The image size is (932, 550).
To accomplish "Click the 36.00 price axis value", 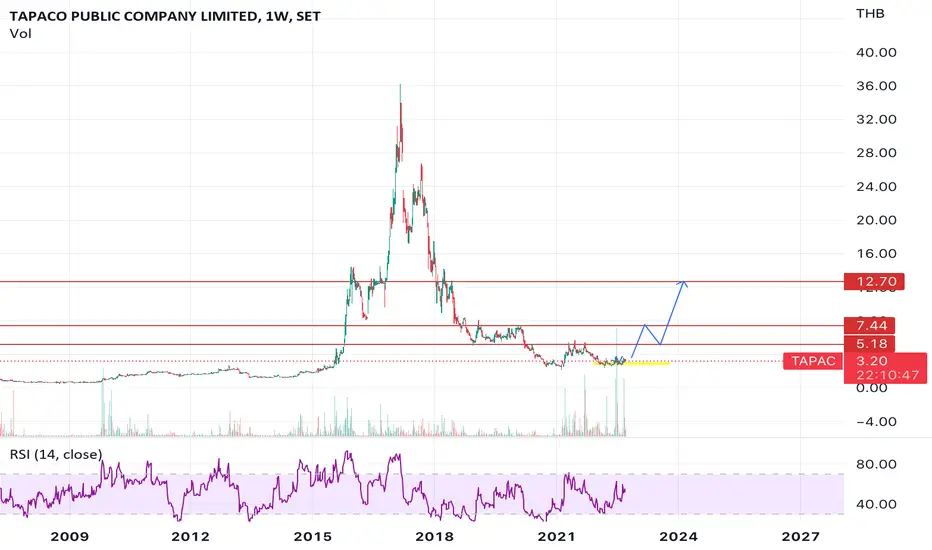I will click(x=876, y=86).
